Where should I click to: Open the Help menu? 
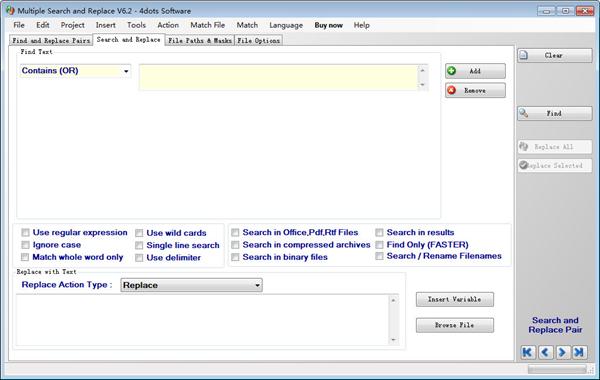point(362,25)
